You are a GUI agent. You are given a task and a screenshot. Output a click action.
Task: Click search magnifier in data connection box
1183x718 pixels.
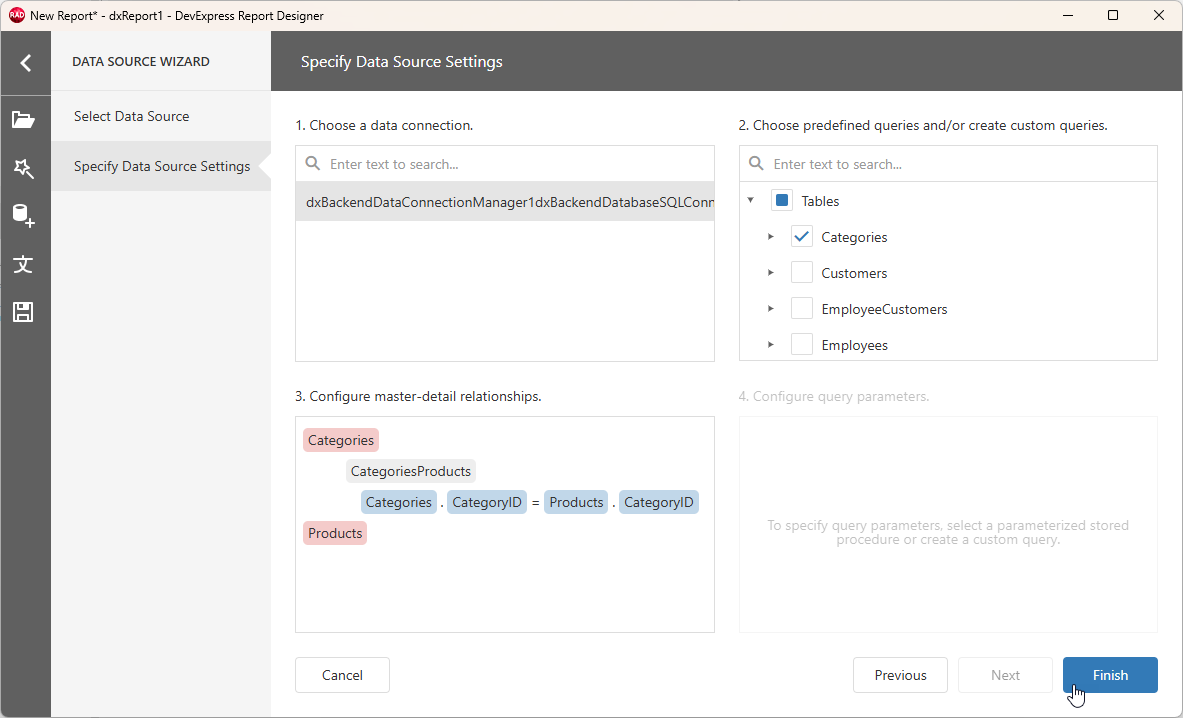coord(312,164)
